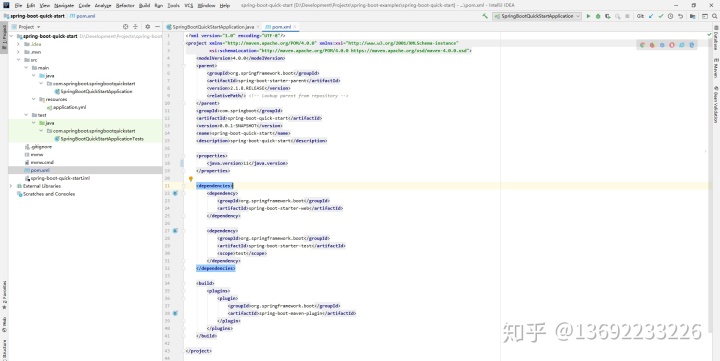Click the Build project hammer icon
Image resolution: width=720 pixels, height=361 pixels.
pyautogui.click(x=485, y=16)
